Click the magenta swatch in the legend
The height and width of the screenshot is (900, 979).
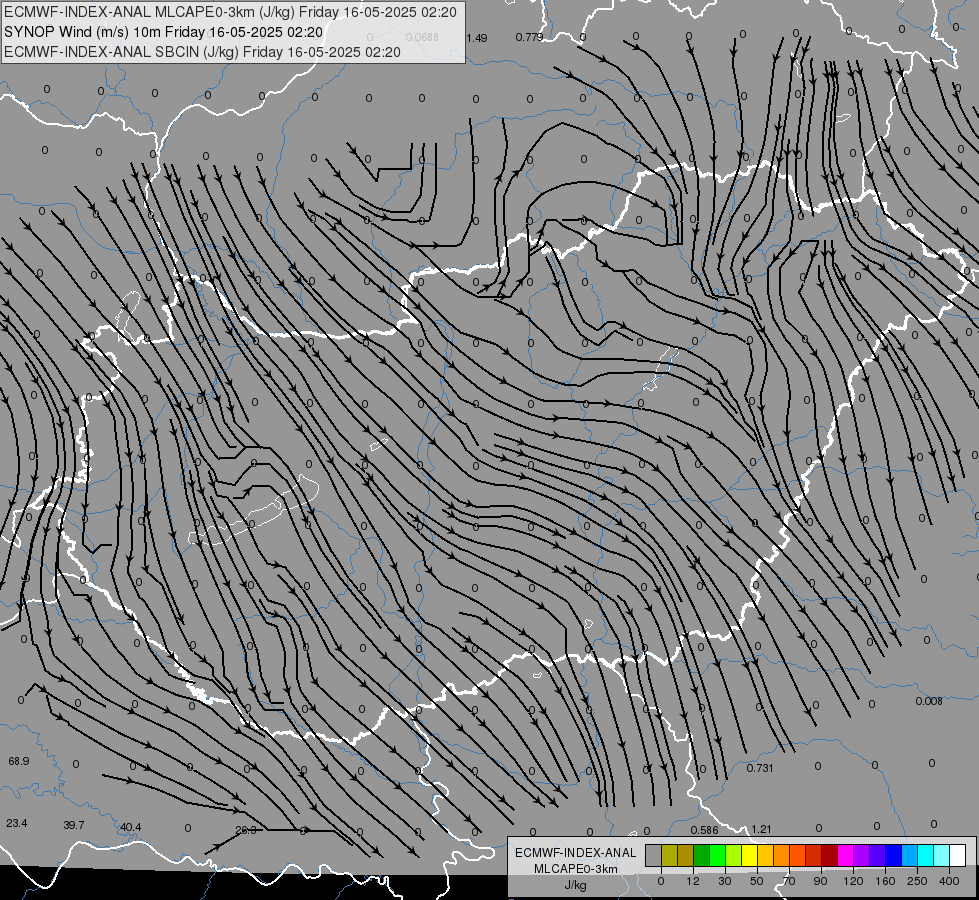(x=845, y=855)
